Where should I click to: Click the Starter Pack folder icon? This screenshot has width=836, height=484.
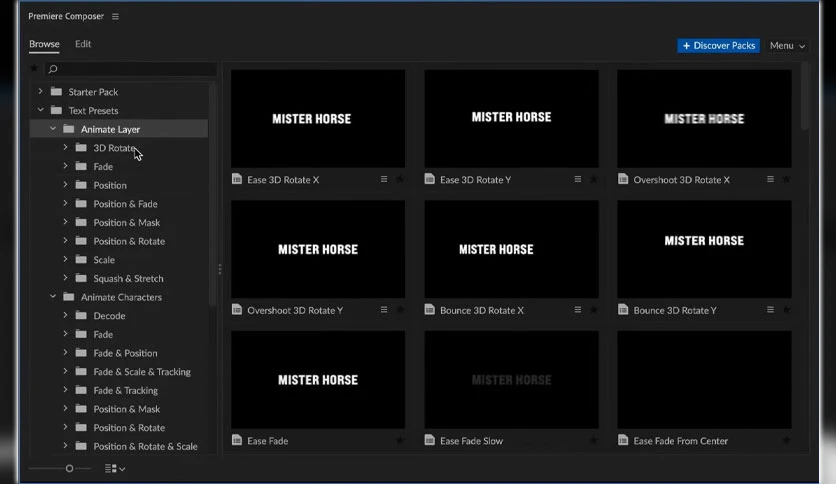tap(56, 91)
